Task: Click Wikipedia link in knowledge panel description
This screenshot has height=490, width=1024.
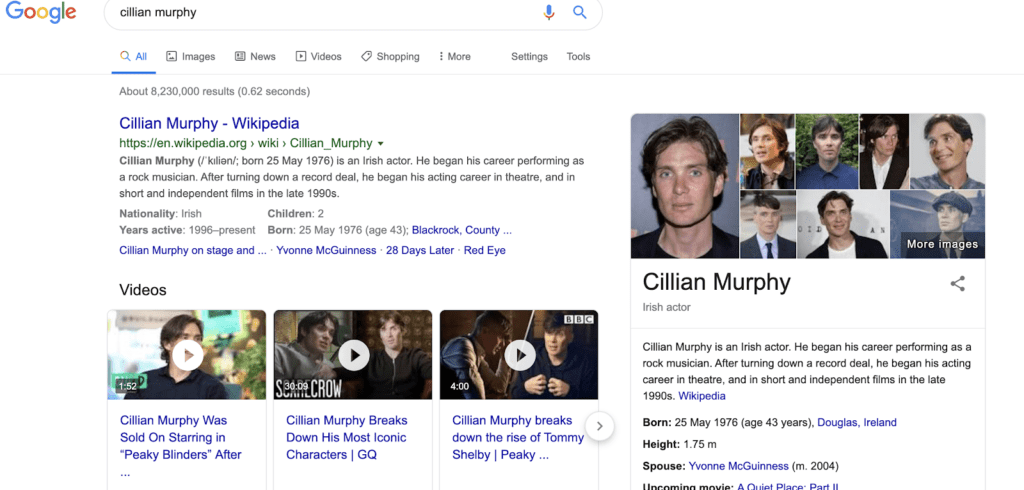Action: coord(702,396)
